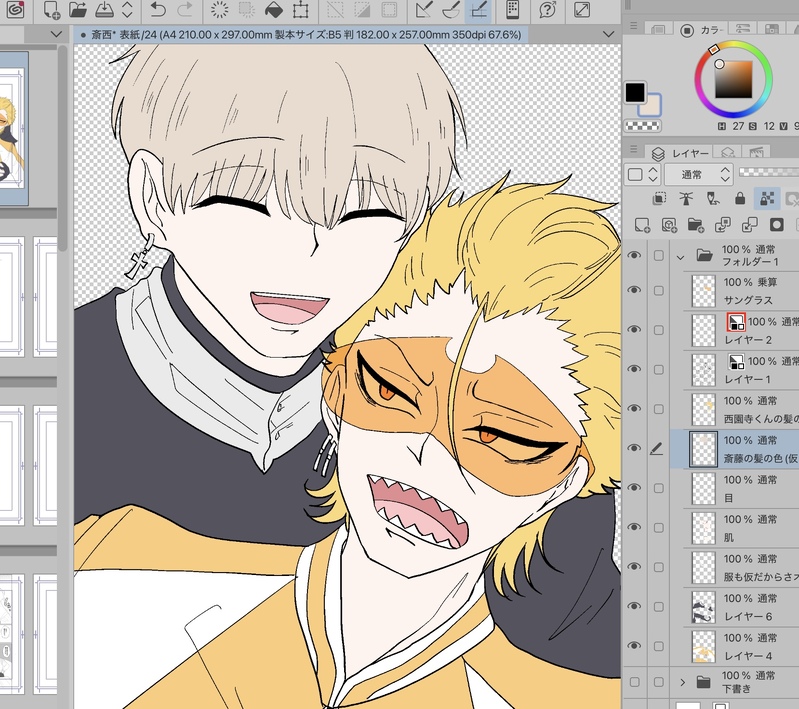Screen dimensions: 799x709
Task: Select the レイヤー 1 layer thumbnail
Action: click(x=704, y=370)
